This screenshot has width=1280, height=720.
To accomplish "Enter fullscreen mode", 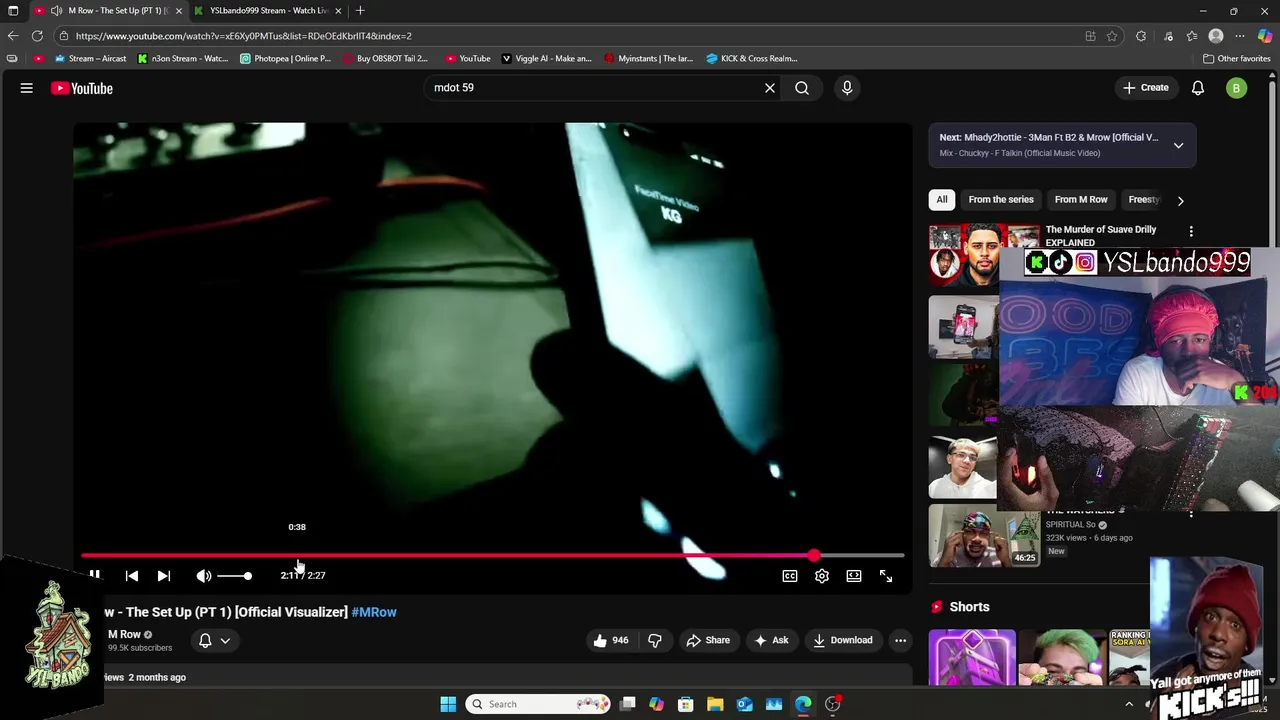I will click(886, 576).
